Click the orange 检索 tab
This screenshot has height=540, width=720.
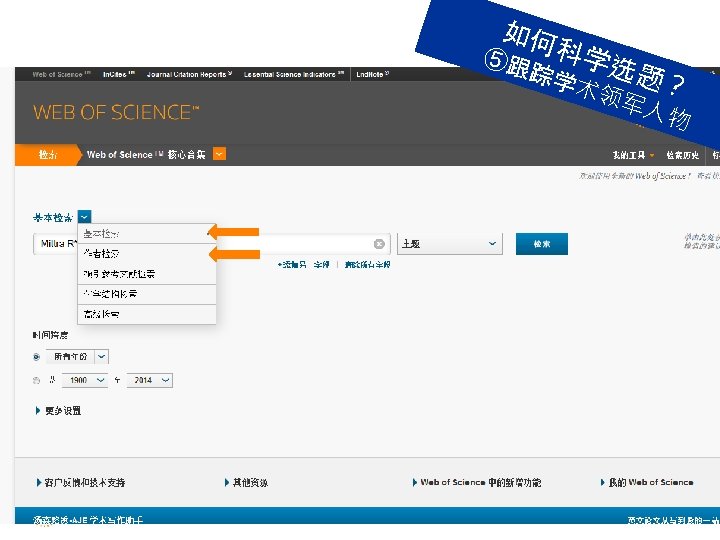click(48, 155)
